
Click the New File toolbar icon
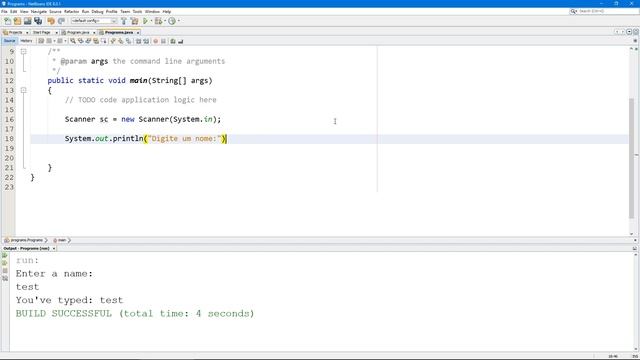click(x=7, y=21)
